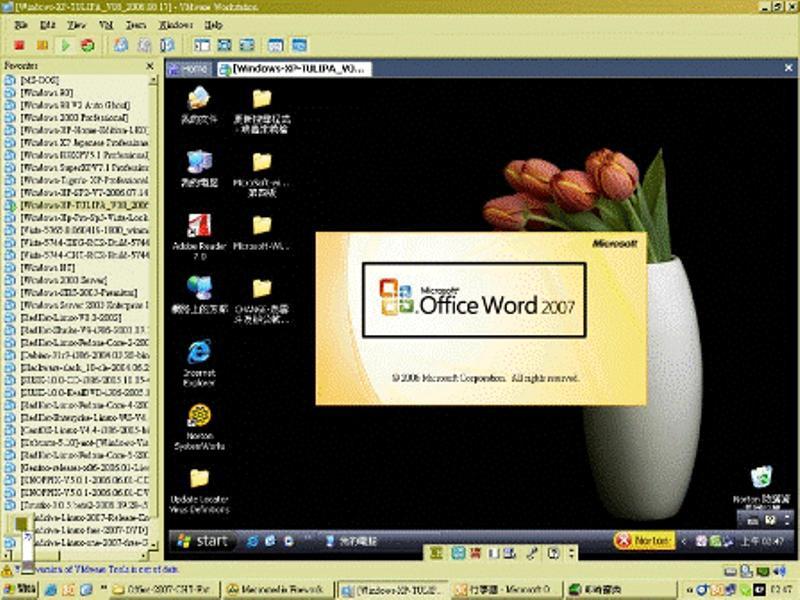
Task: Select [Windows 98] in Favorites list
Action: [x=46, y=93]
